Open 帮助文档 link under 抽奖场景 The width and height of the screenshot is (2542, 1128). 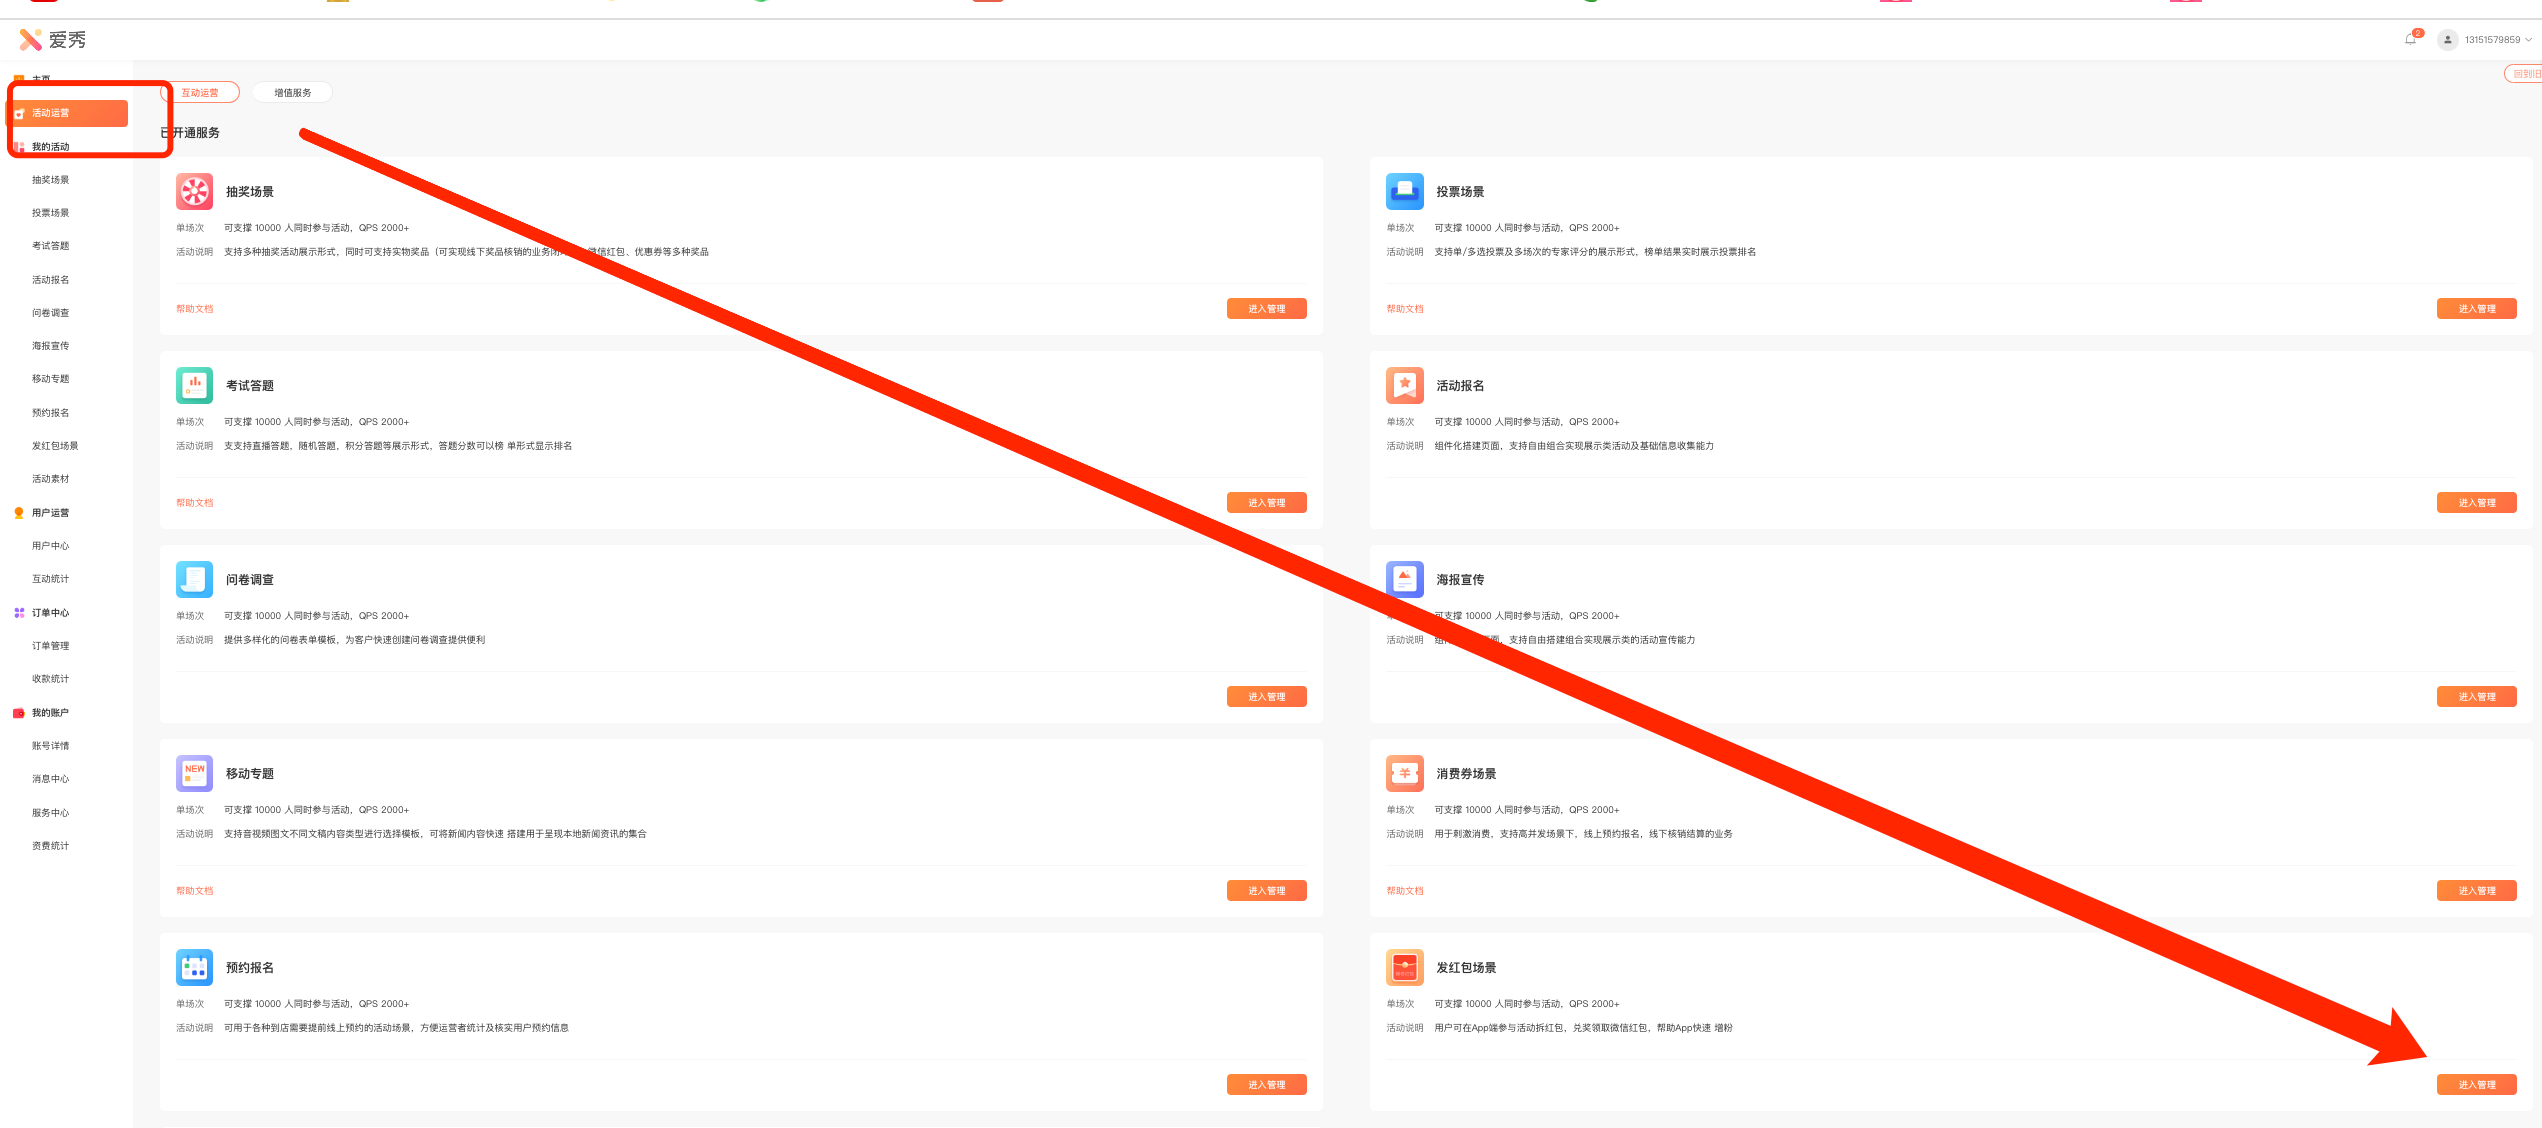click(x=195, y=309)
